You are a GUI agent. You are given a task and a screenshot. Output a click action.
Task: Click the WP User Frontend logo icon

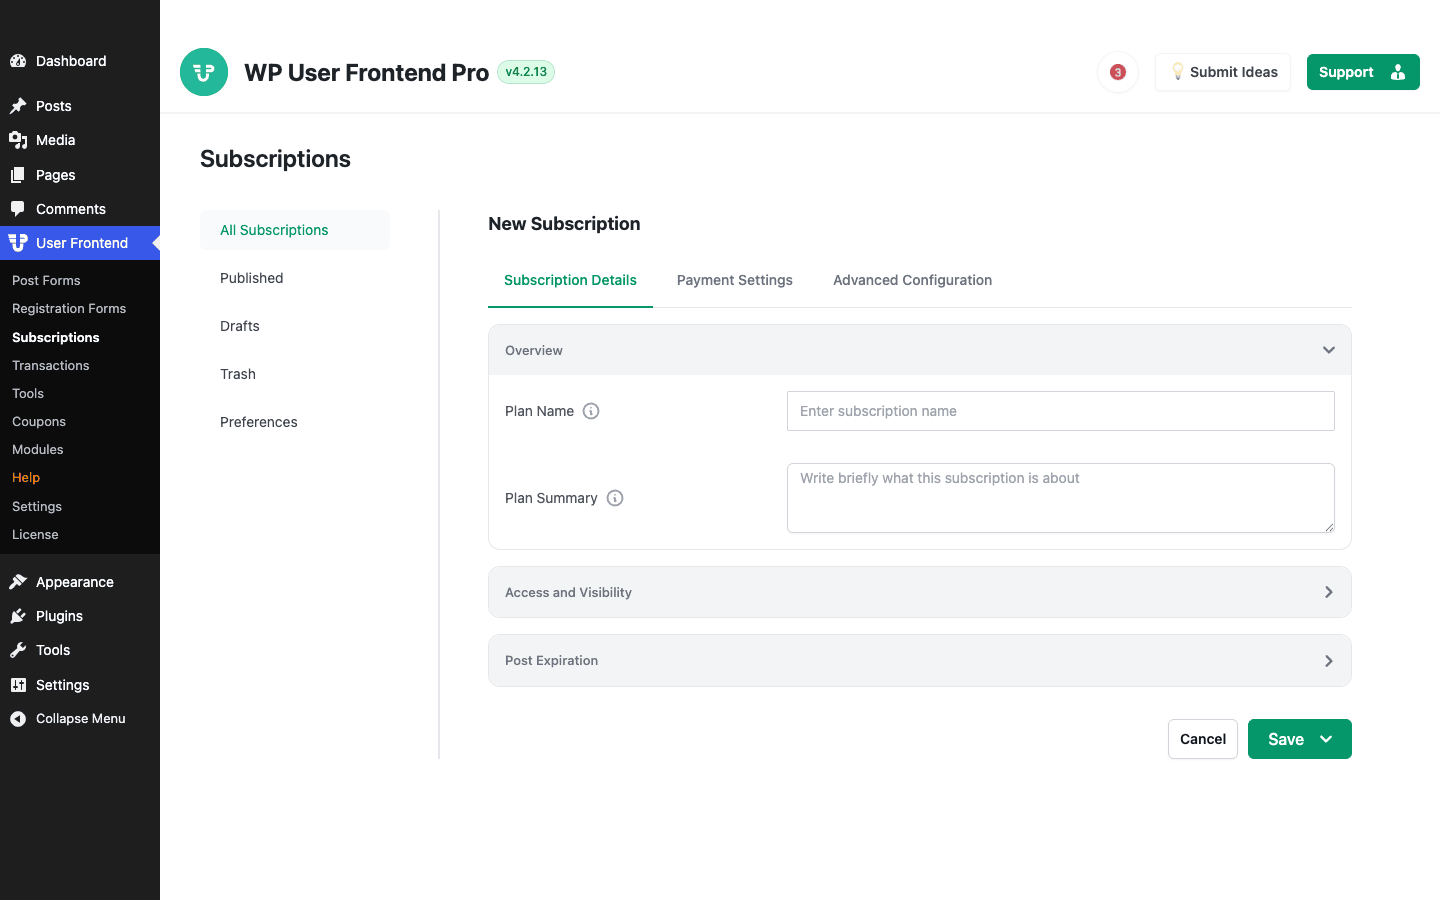click(x=204, y=72)
